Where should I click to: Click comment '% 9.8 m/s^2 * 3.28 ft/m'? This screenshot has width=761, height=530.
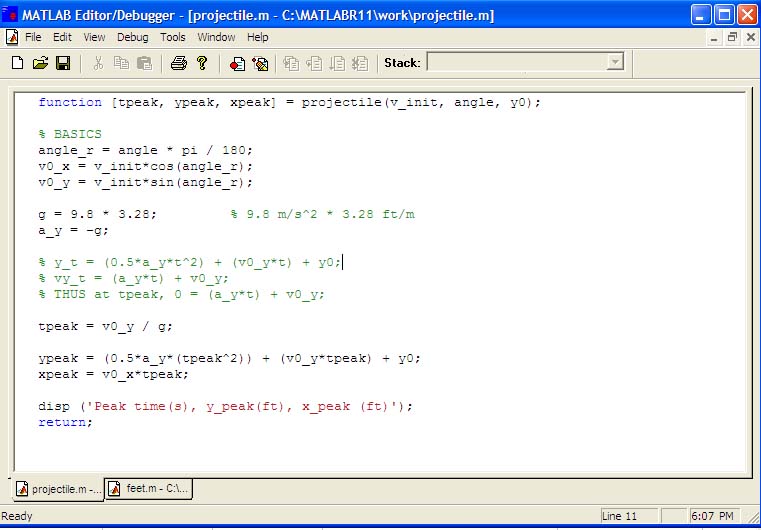(x=323, y=214)
